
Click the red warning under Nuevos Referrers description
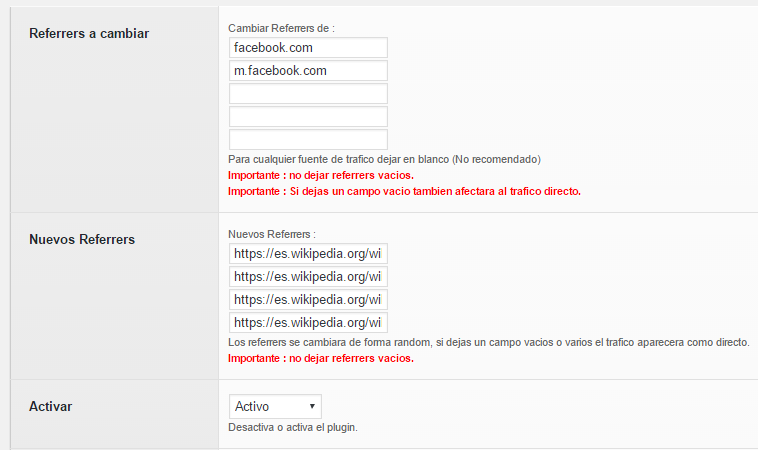pos(321,358)
